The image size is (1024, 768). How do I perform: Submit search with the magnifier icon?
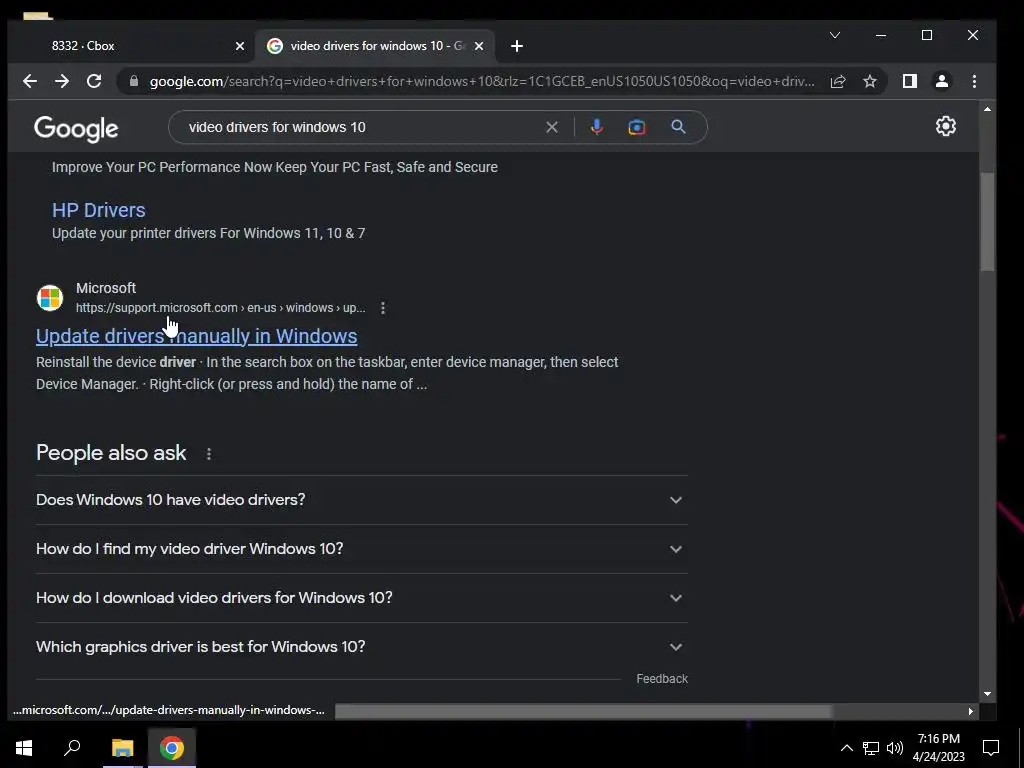679,127
